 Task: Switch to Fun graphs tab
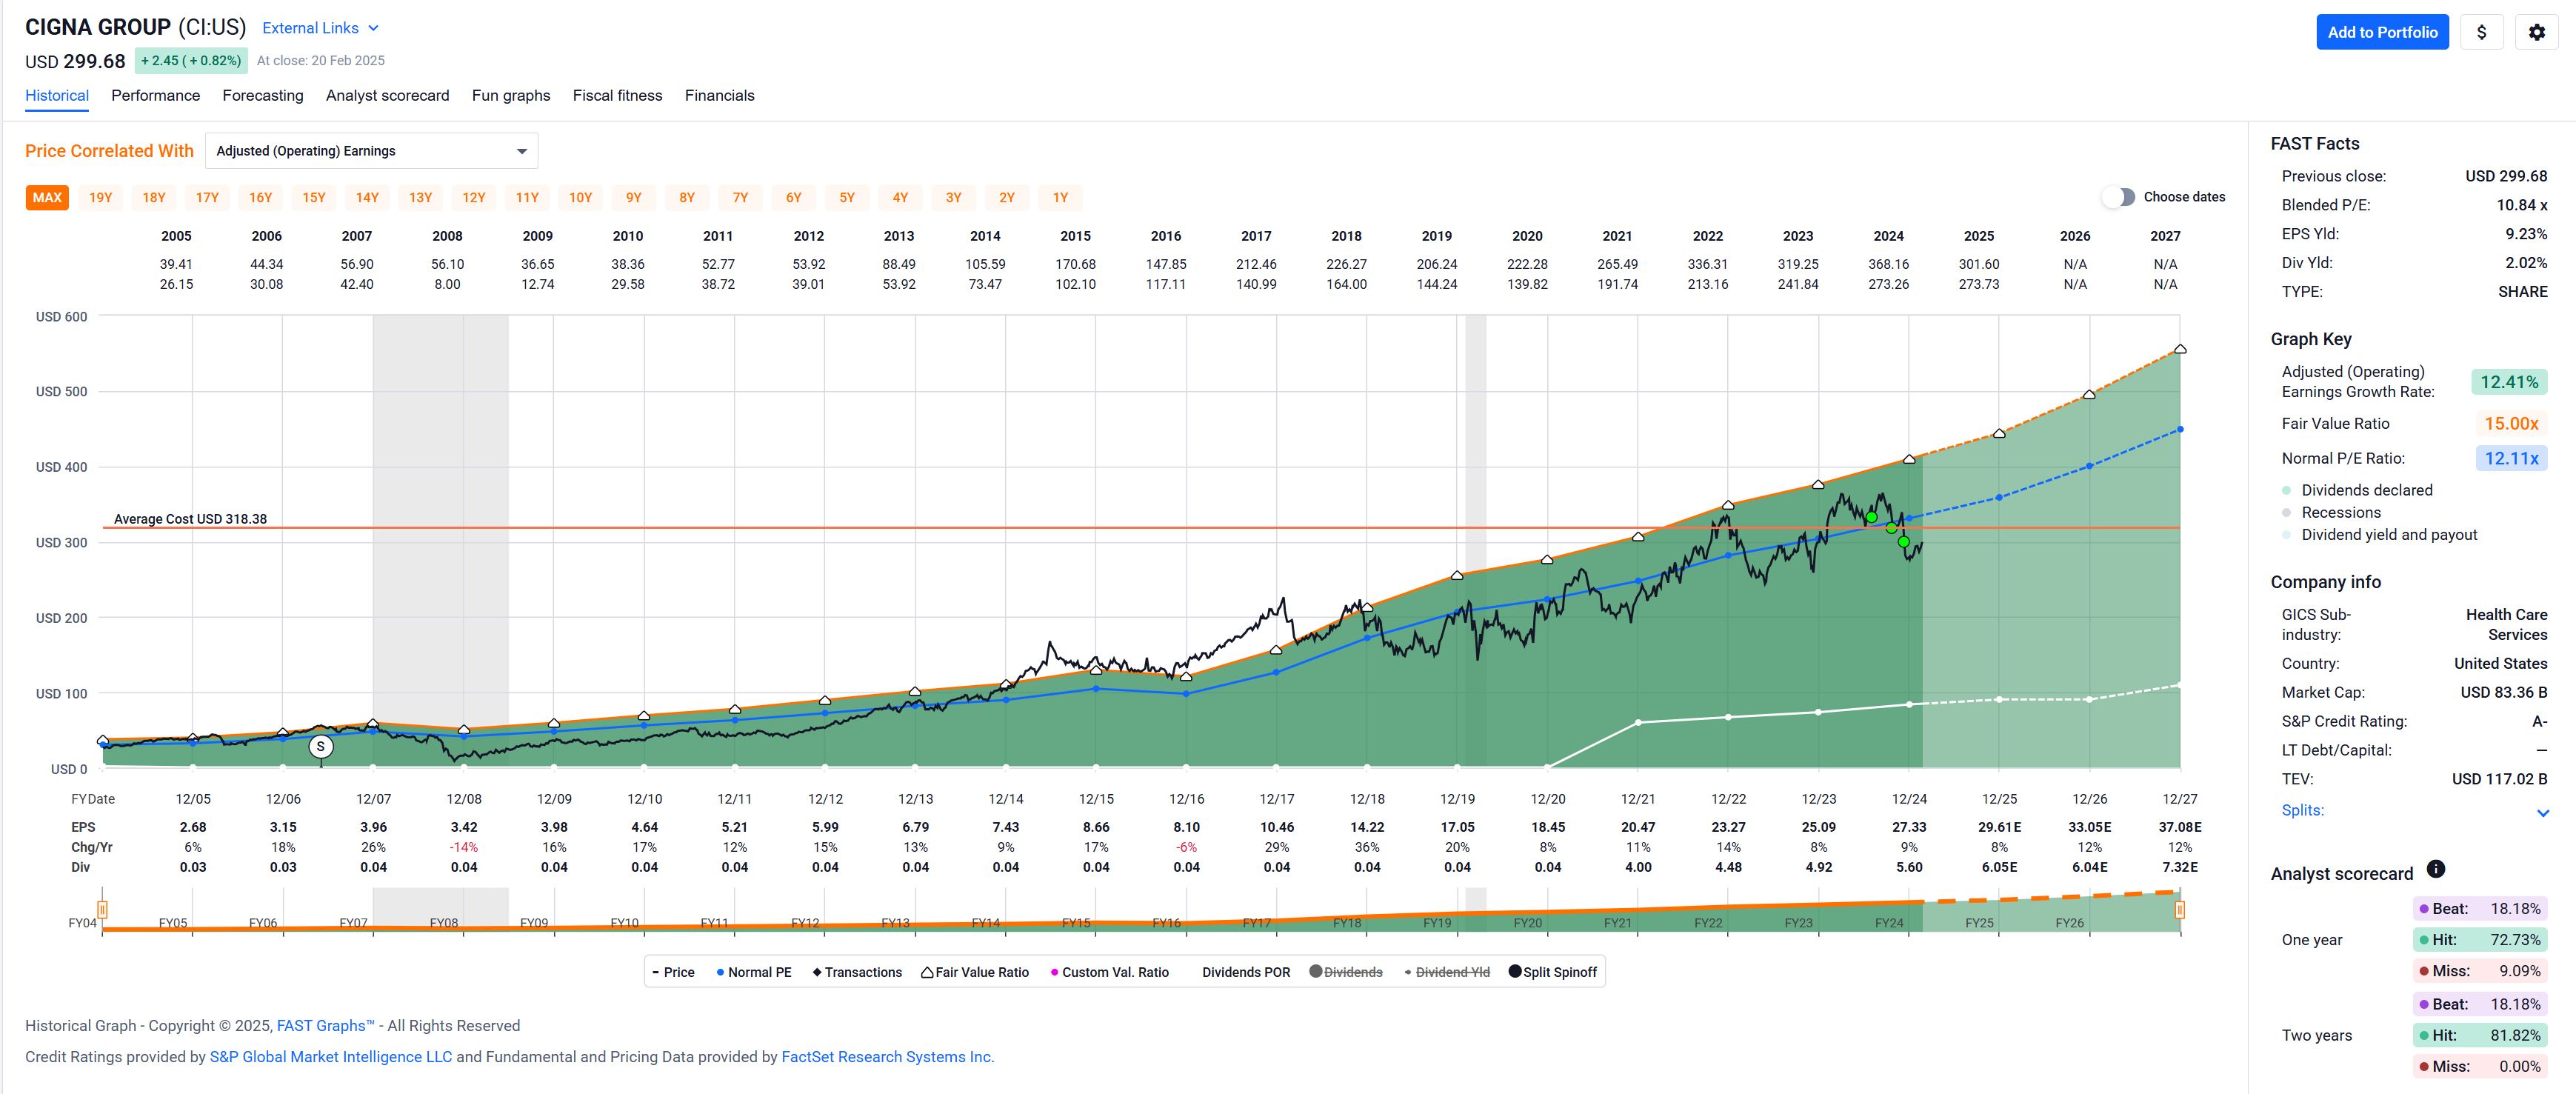(x=511, y=96)
